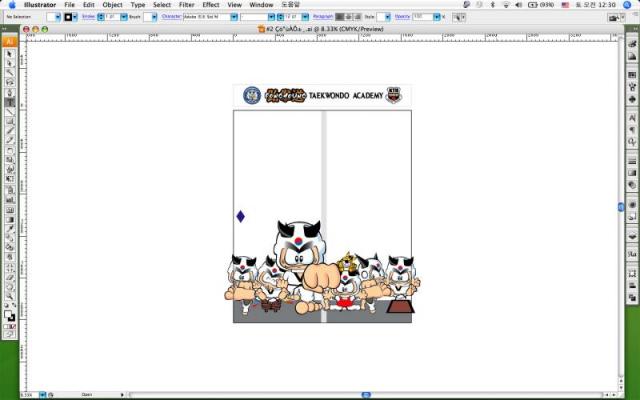Image resolution: width=640 pixels, height=400 pixels.
Task: Open the Edit menu
Action: 89,5
